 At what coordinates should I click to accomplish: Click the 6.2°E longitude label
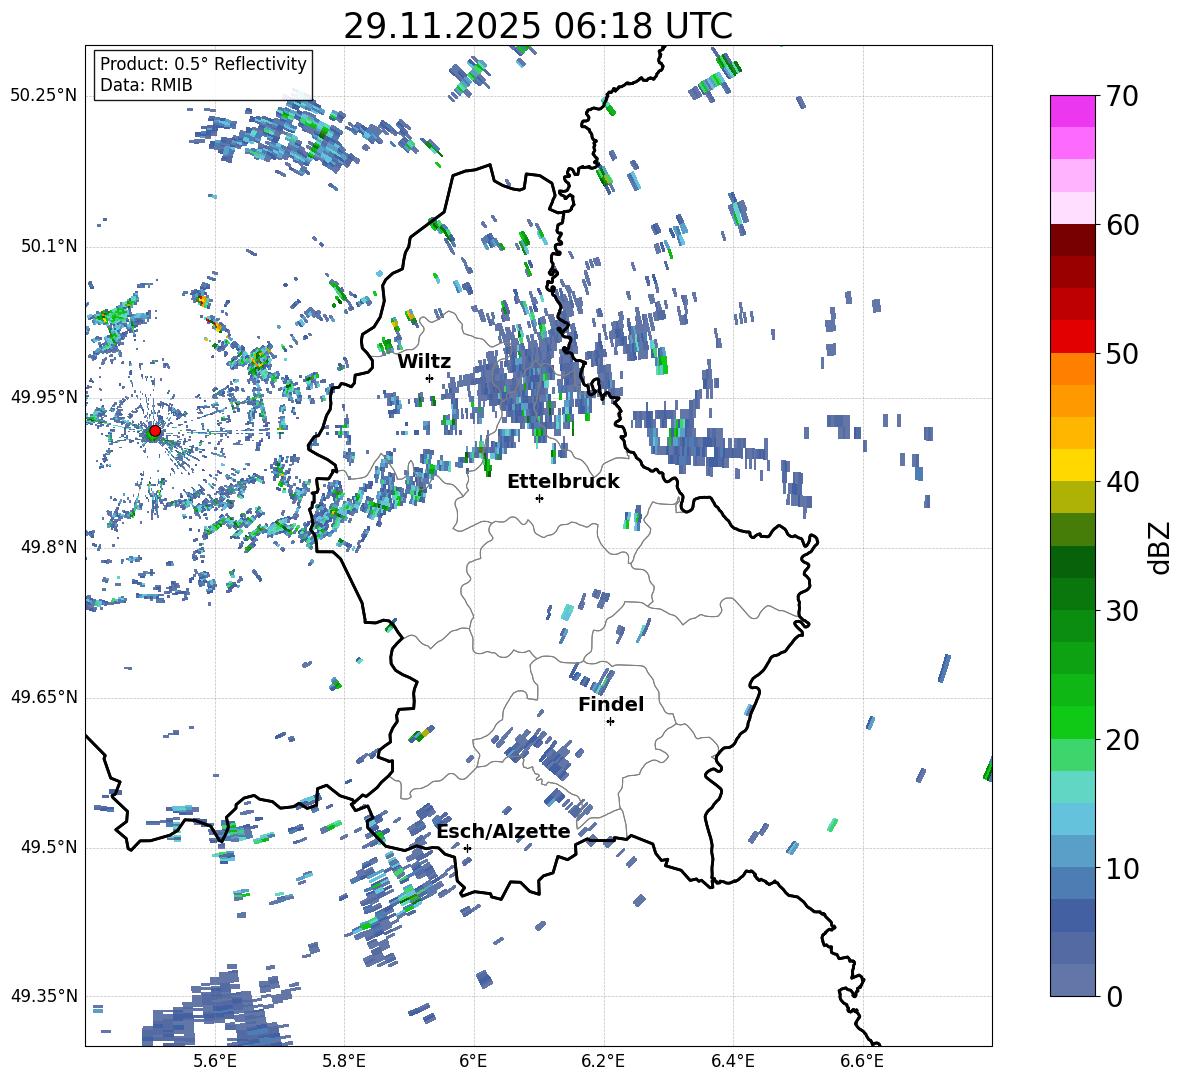pyautogui.click(x=603, y=1062)
